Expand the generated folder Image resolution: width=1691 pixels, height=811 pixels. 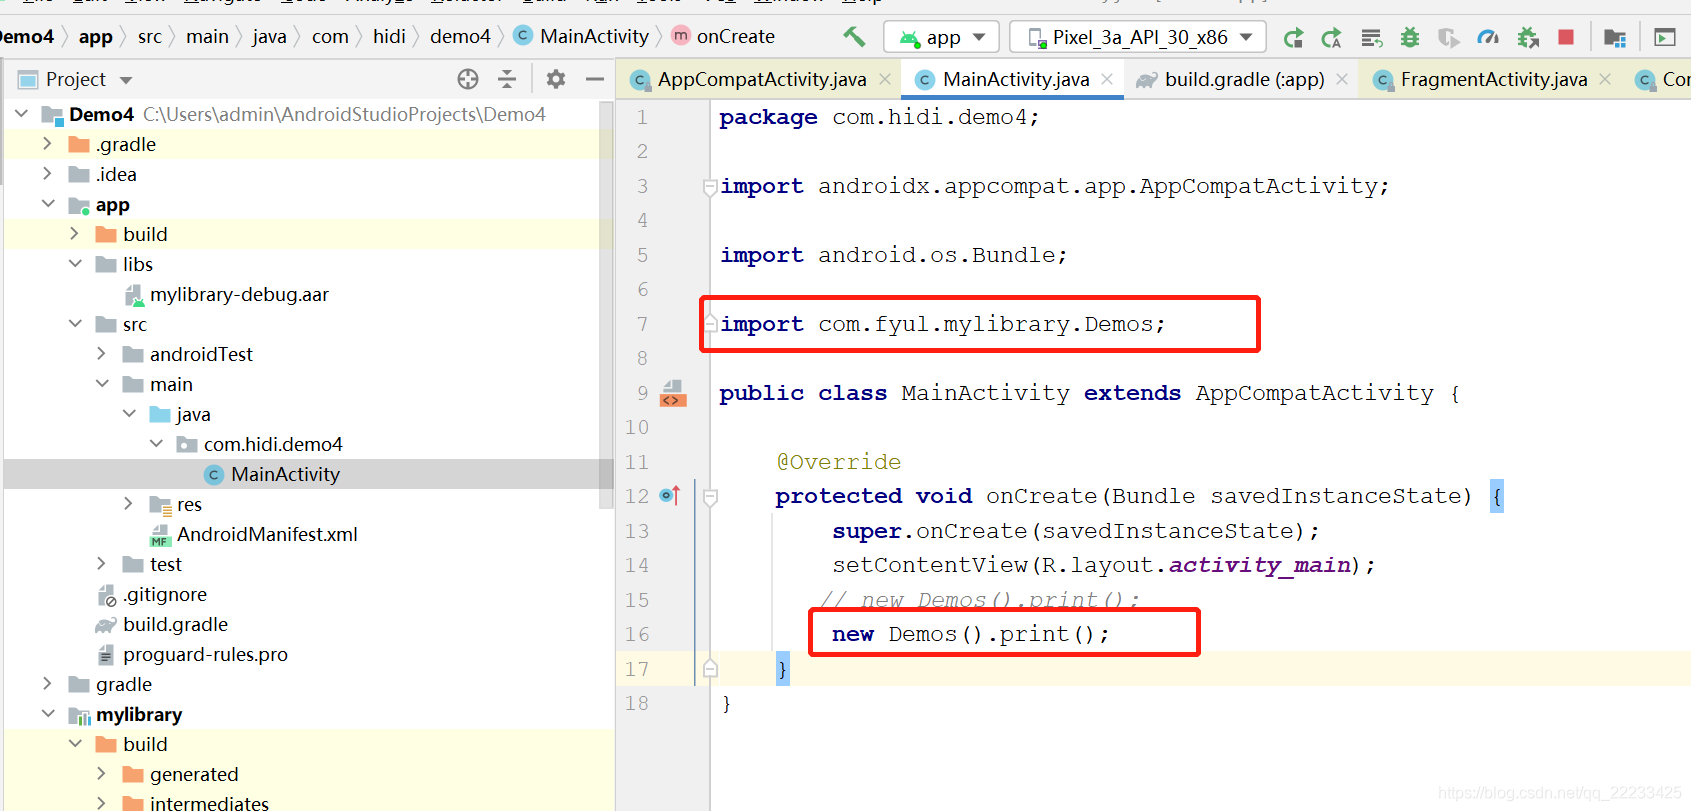coord(102,774)
